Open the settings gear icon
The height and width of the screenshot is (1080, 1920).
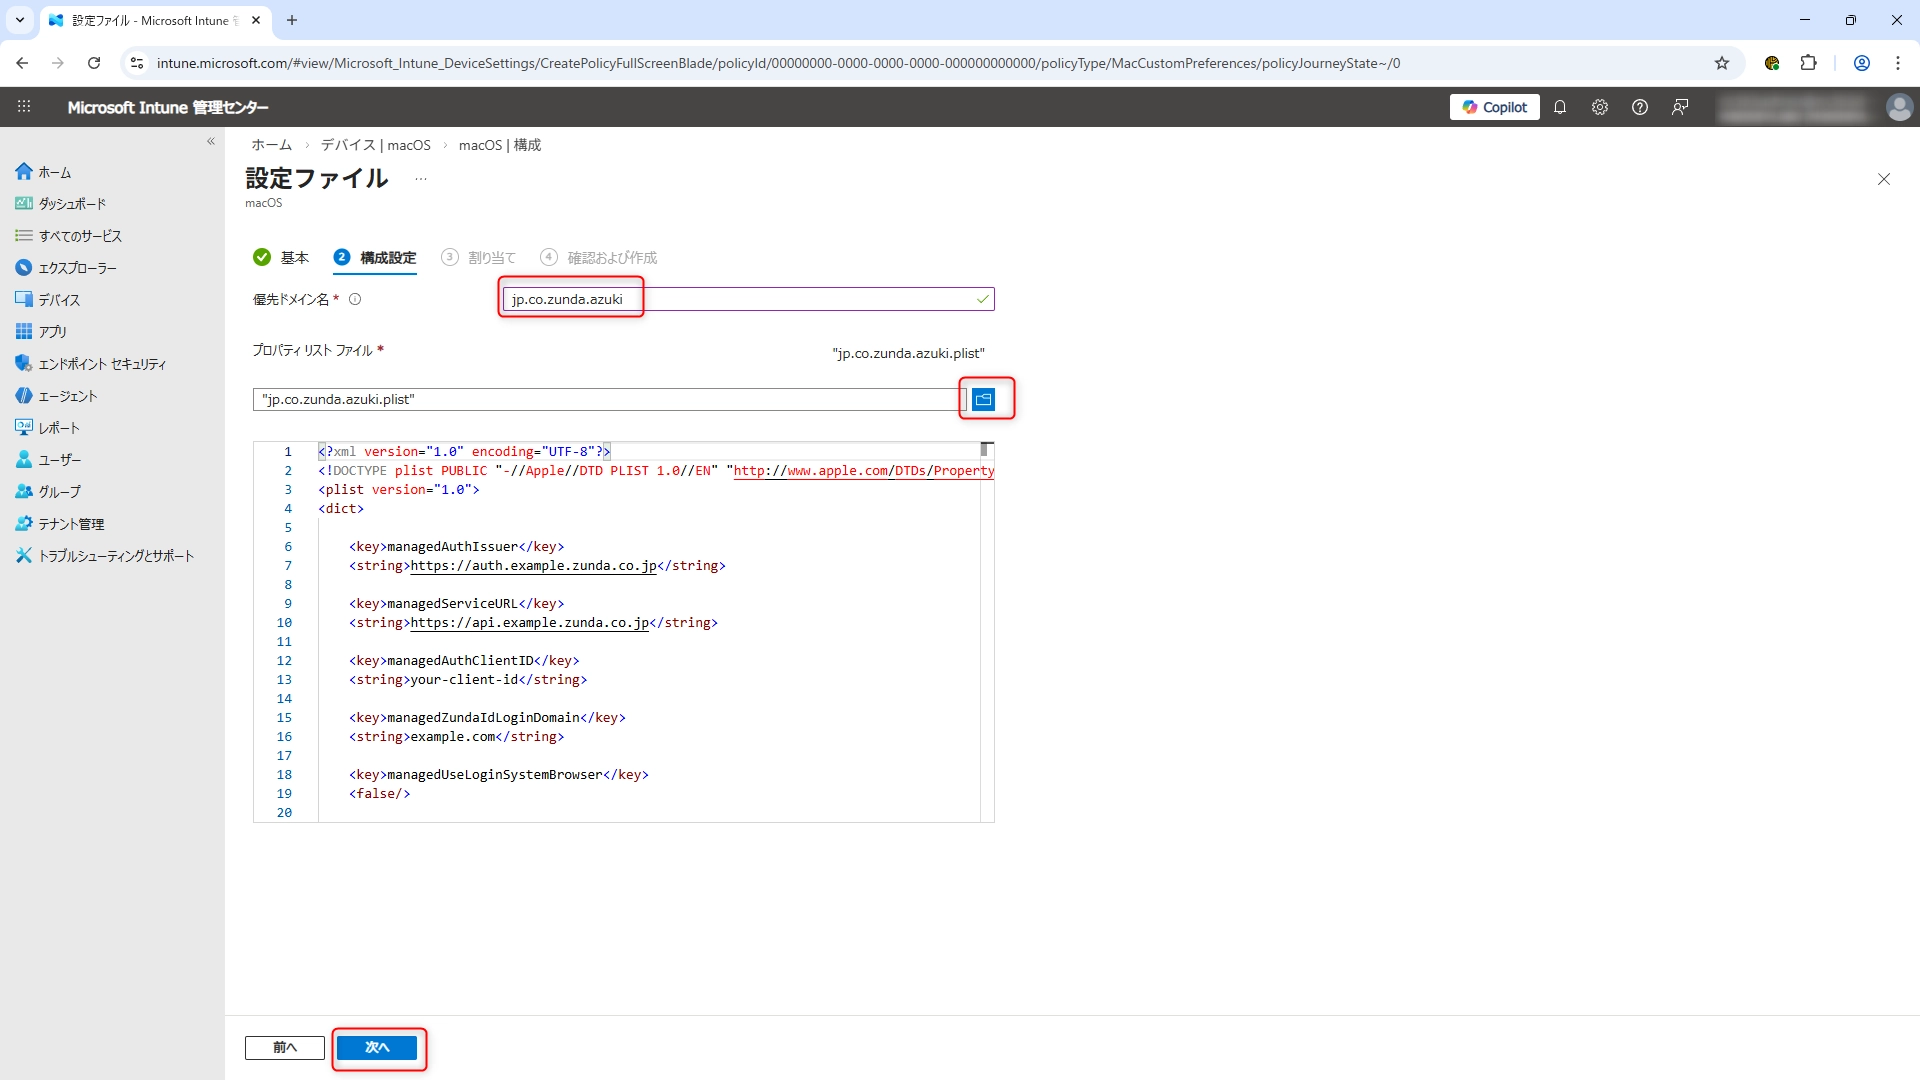tap(1600, 107)
